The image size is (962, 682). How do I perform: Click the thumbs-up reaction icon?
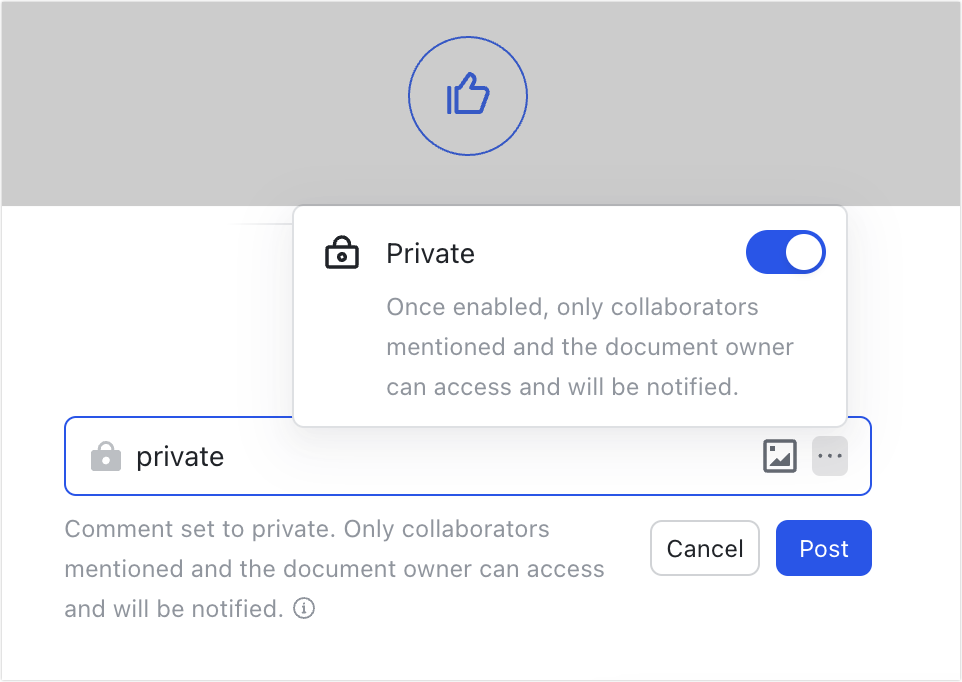point(467,95)
